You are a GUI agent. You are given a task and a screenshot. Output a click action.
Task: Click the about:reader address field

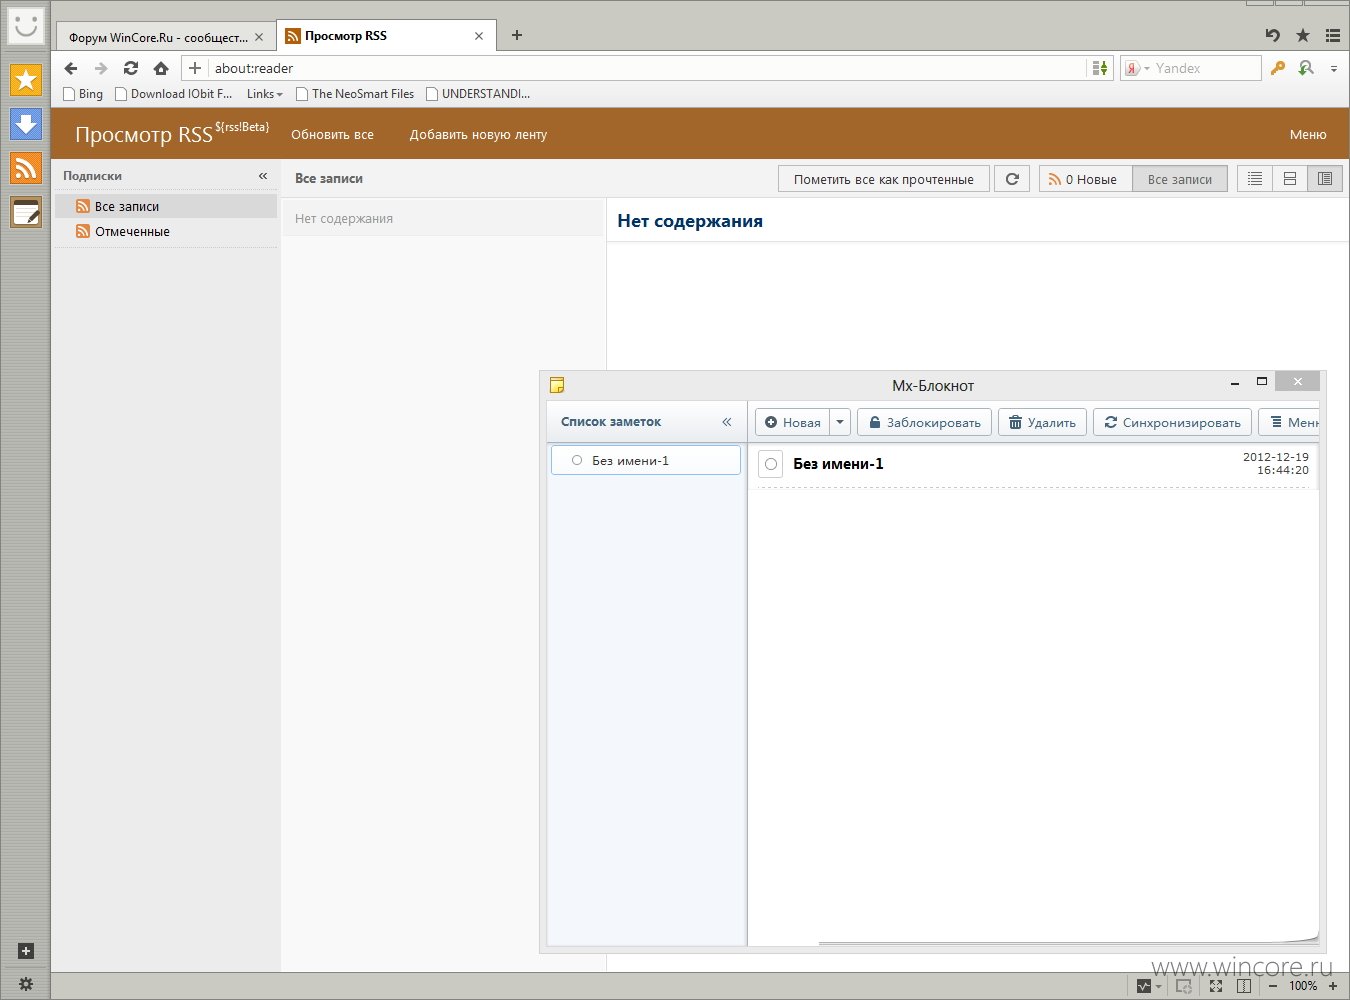pyautogui.click(x=648, y=68)
